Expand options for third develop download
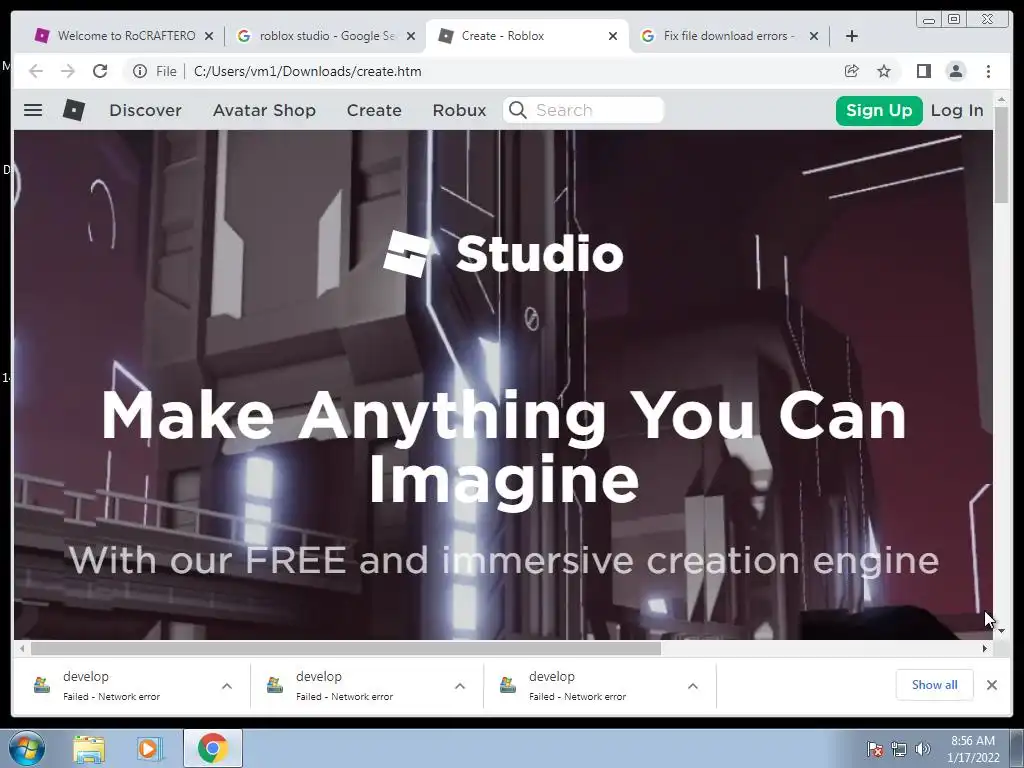The width and height of the screenshot is (1024, 768). (x=693, y=686)
